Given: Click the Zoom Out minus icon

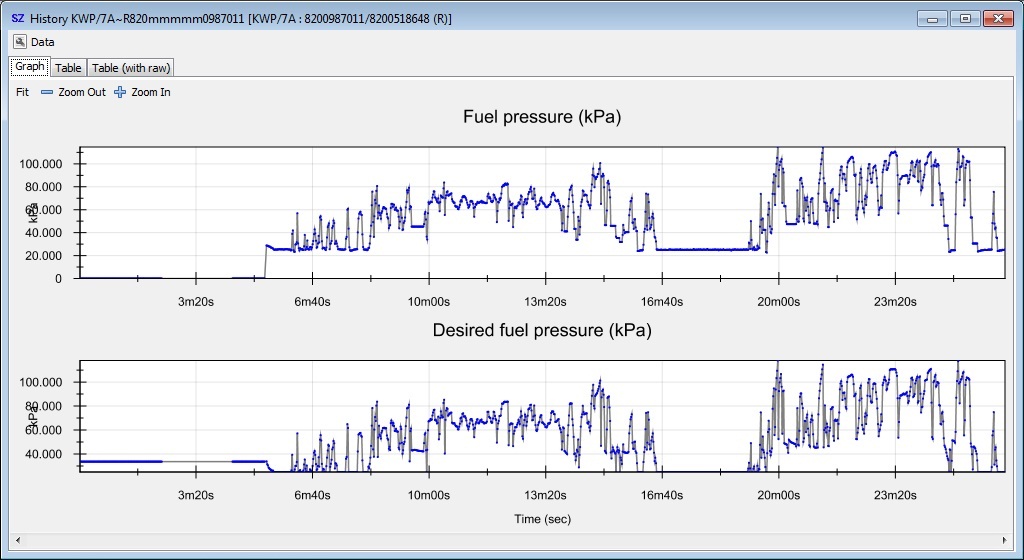Looking at the screenshot, I should pyautogui.click(x=47, y=93).
